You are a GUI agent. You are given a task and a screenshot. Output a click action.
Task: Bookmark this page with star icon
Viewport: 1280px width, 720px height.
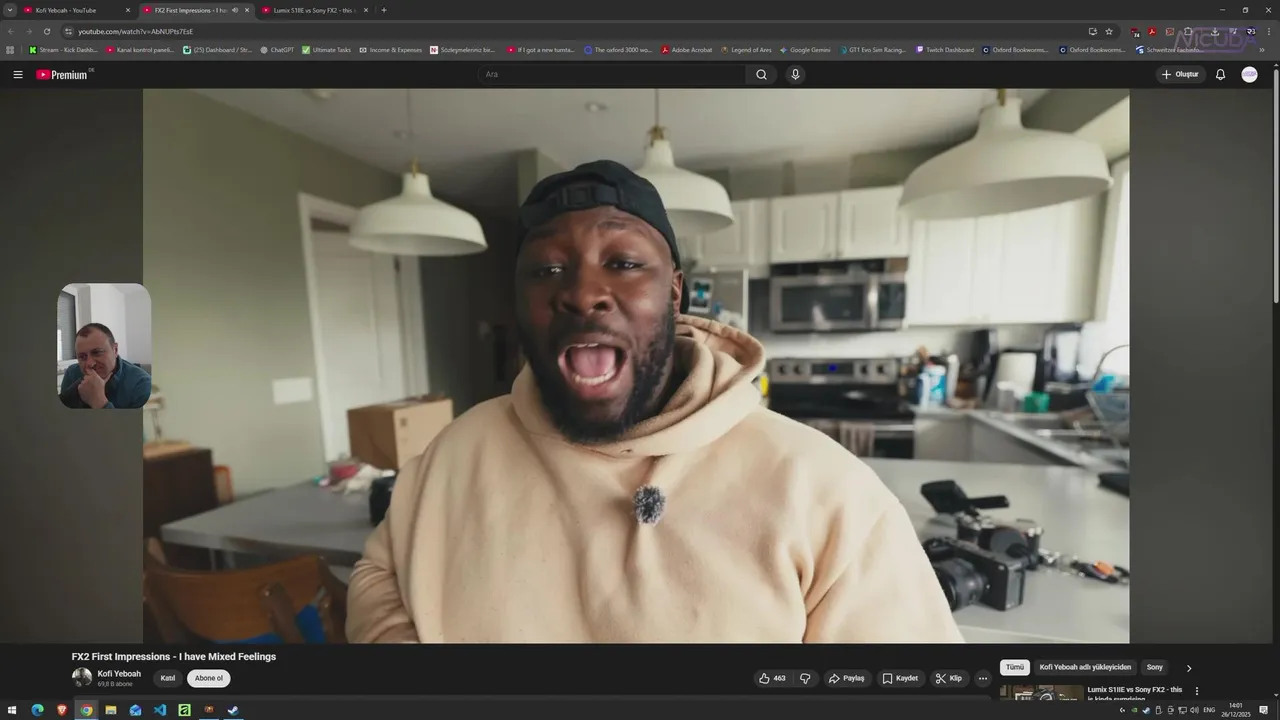[1109, 31]
